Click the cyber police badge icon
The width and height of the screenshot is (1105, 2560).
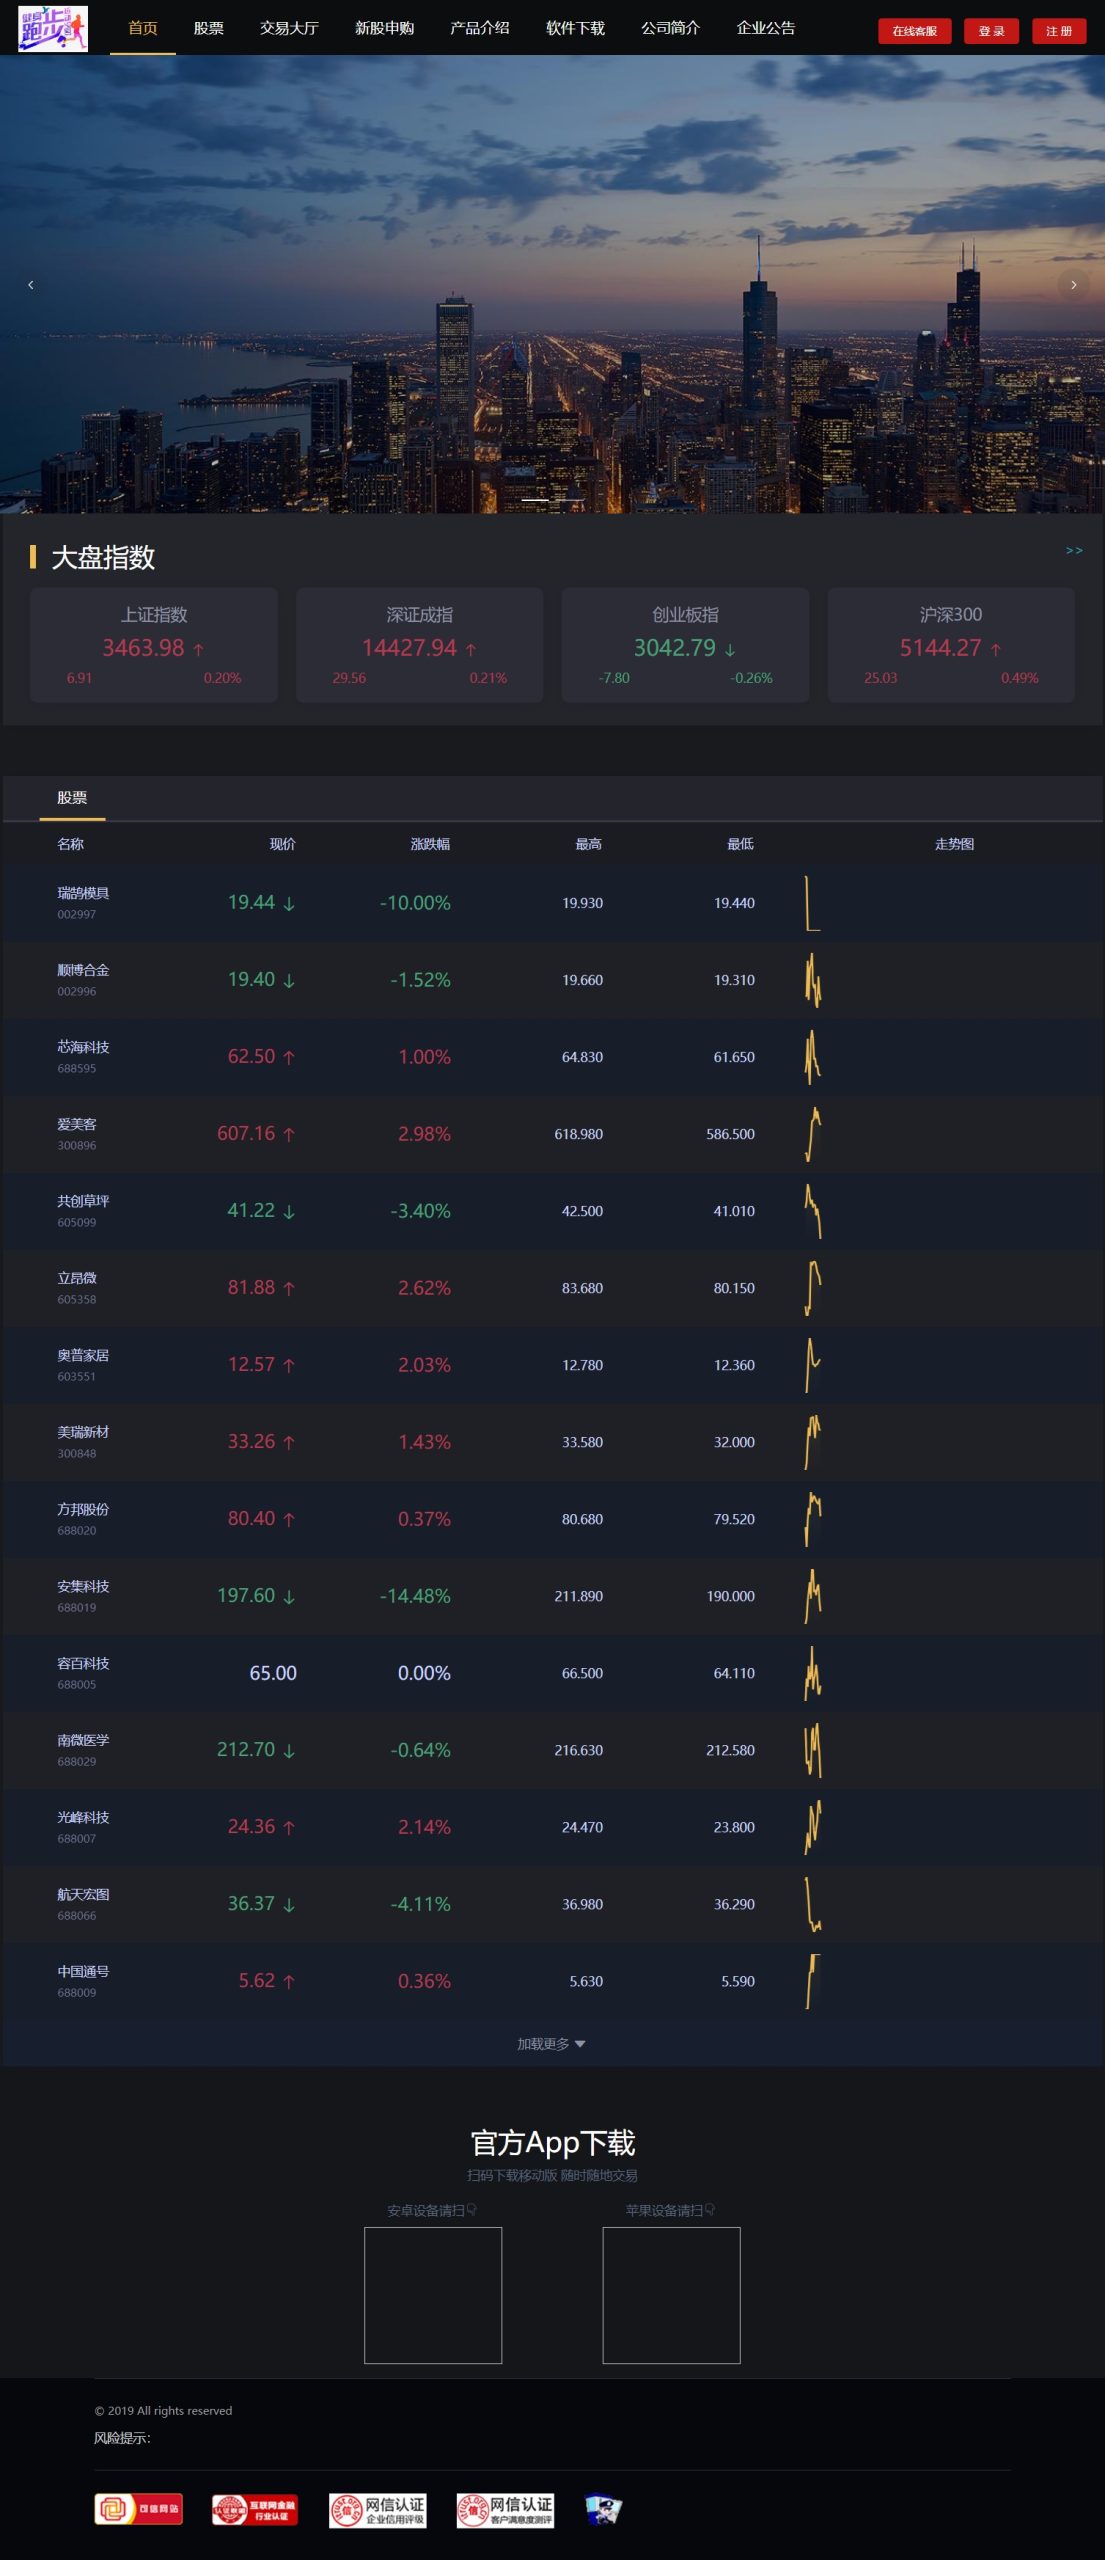point(603,2509)
